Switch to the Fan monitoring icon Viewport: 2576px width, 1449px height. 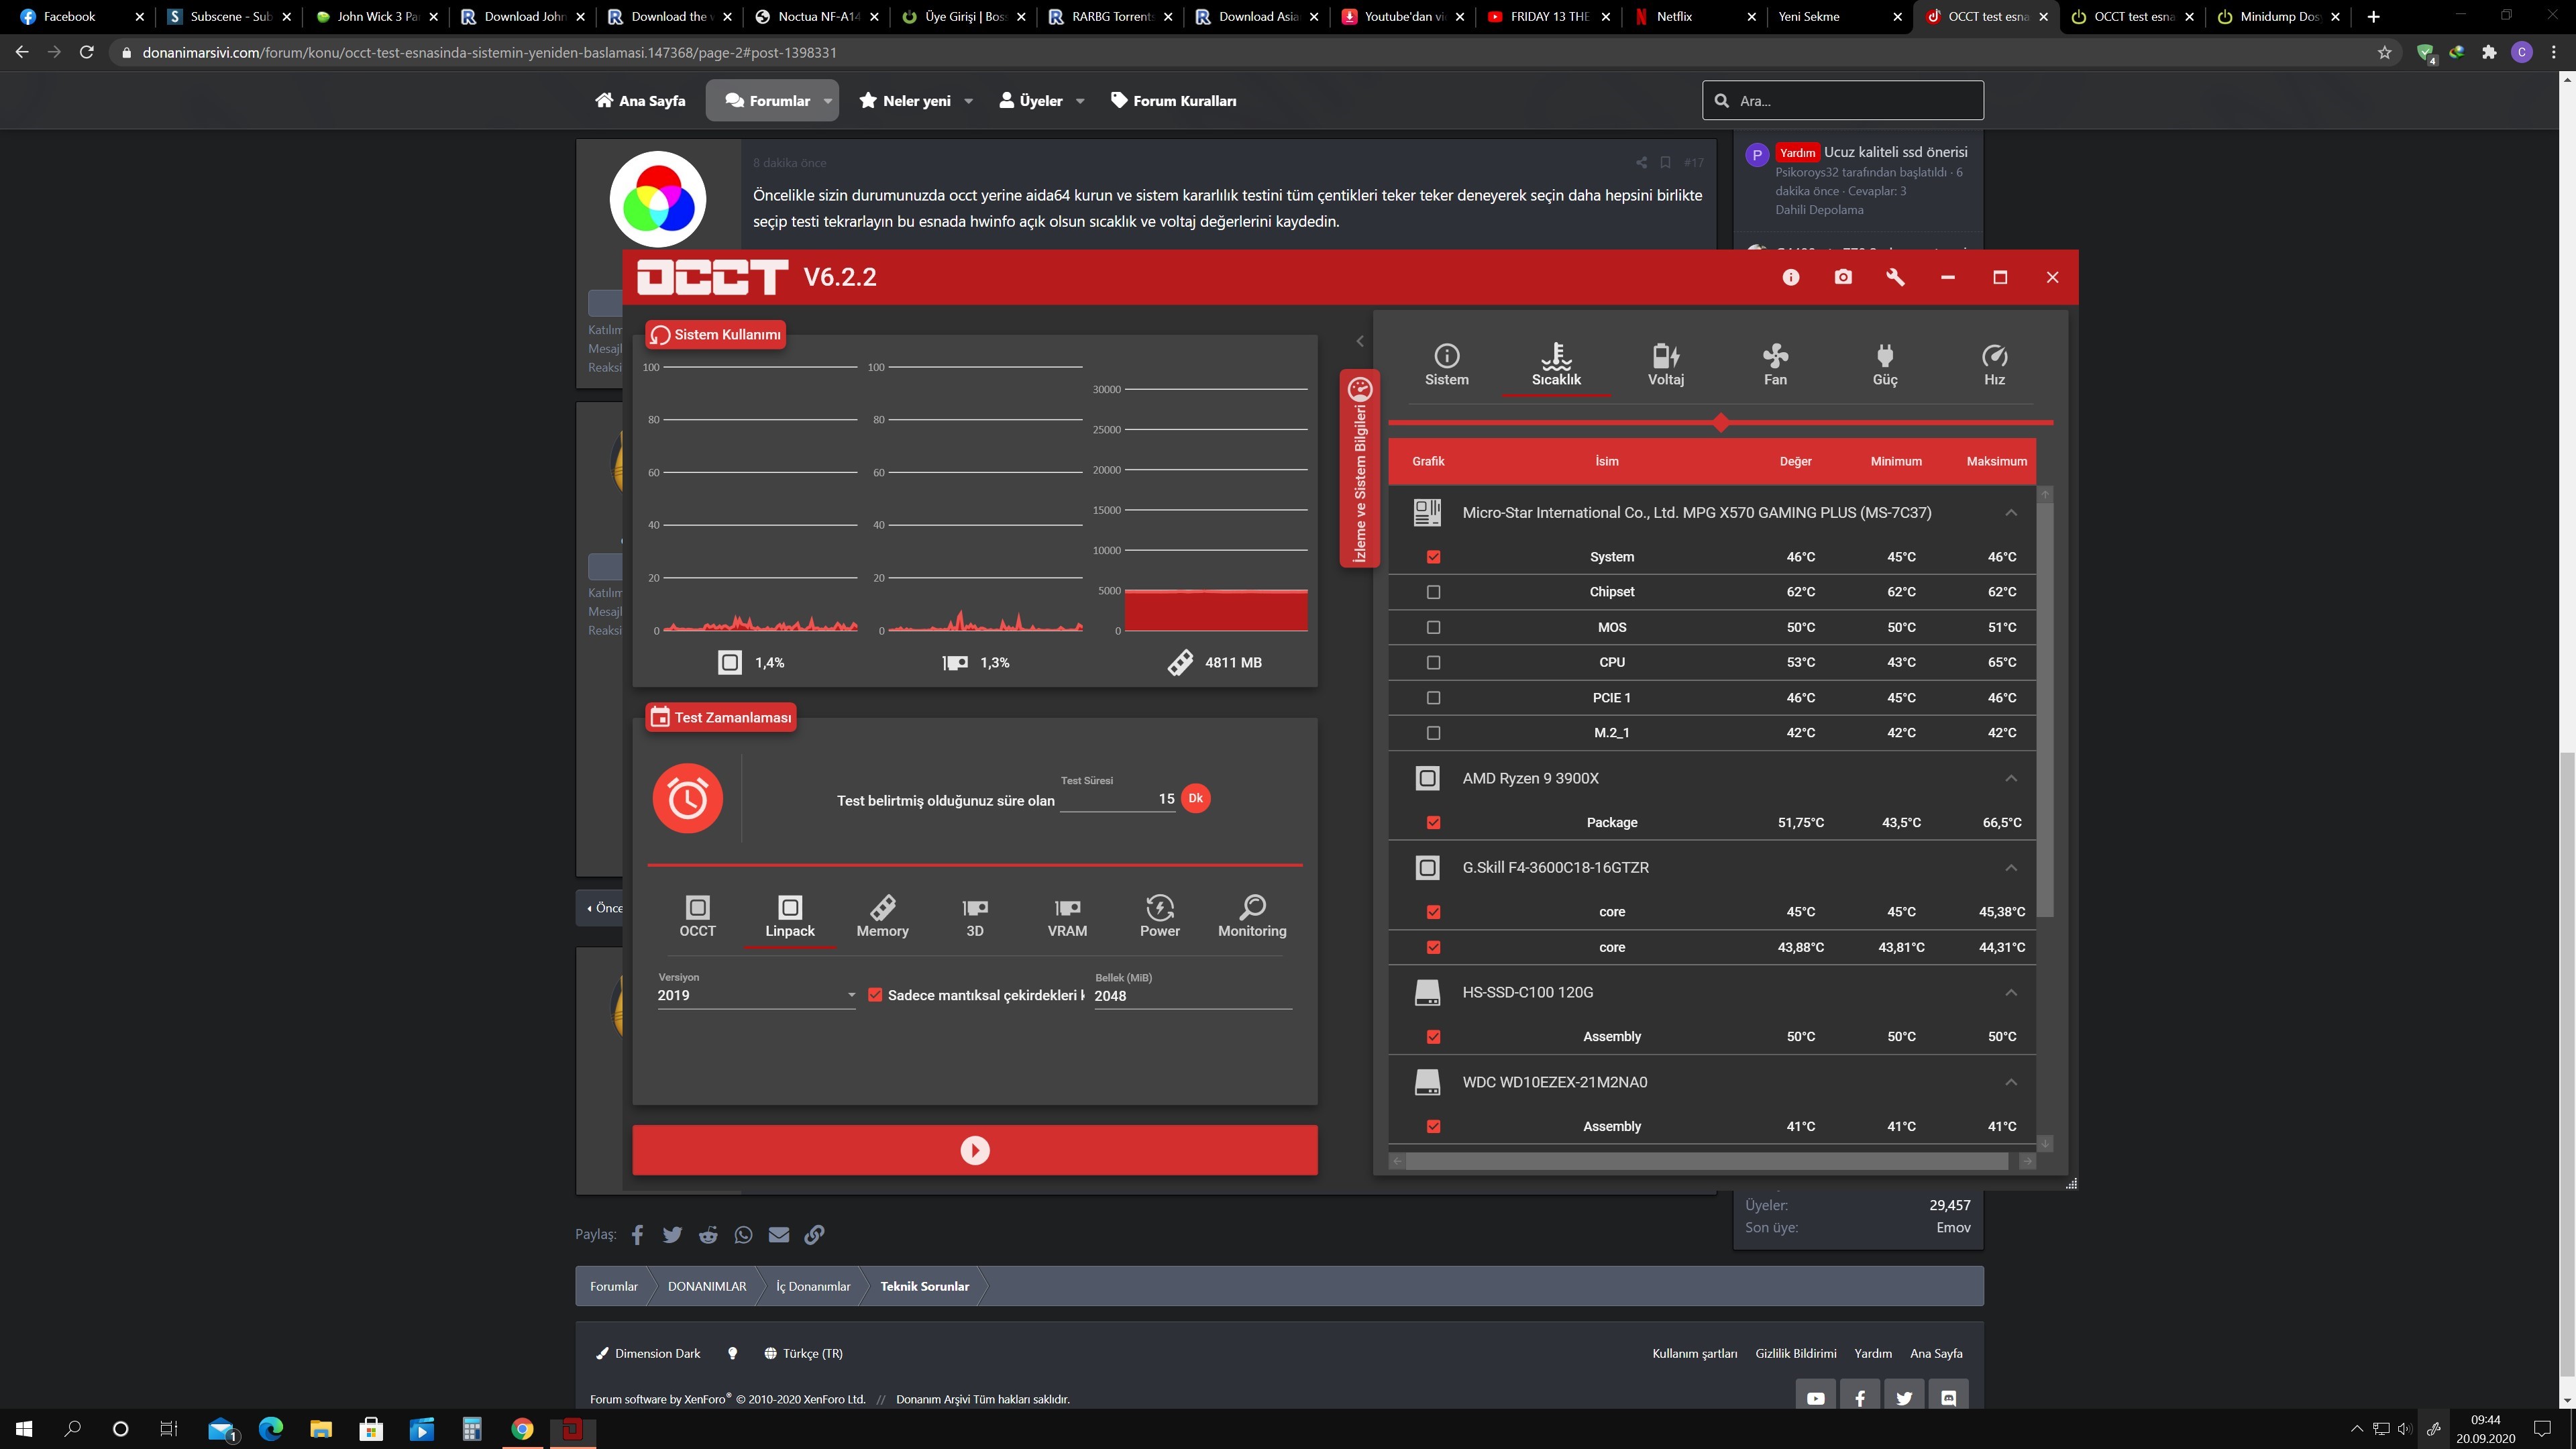[x=1775, y=364]
